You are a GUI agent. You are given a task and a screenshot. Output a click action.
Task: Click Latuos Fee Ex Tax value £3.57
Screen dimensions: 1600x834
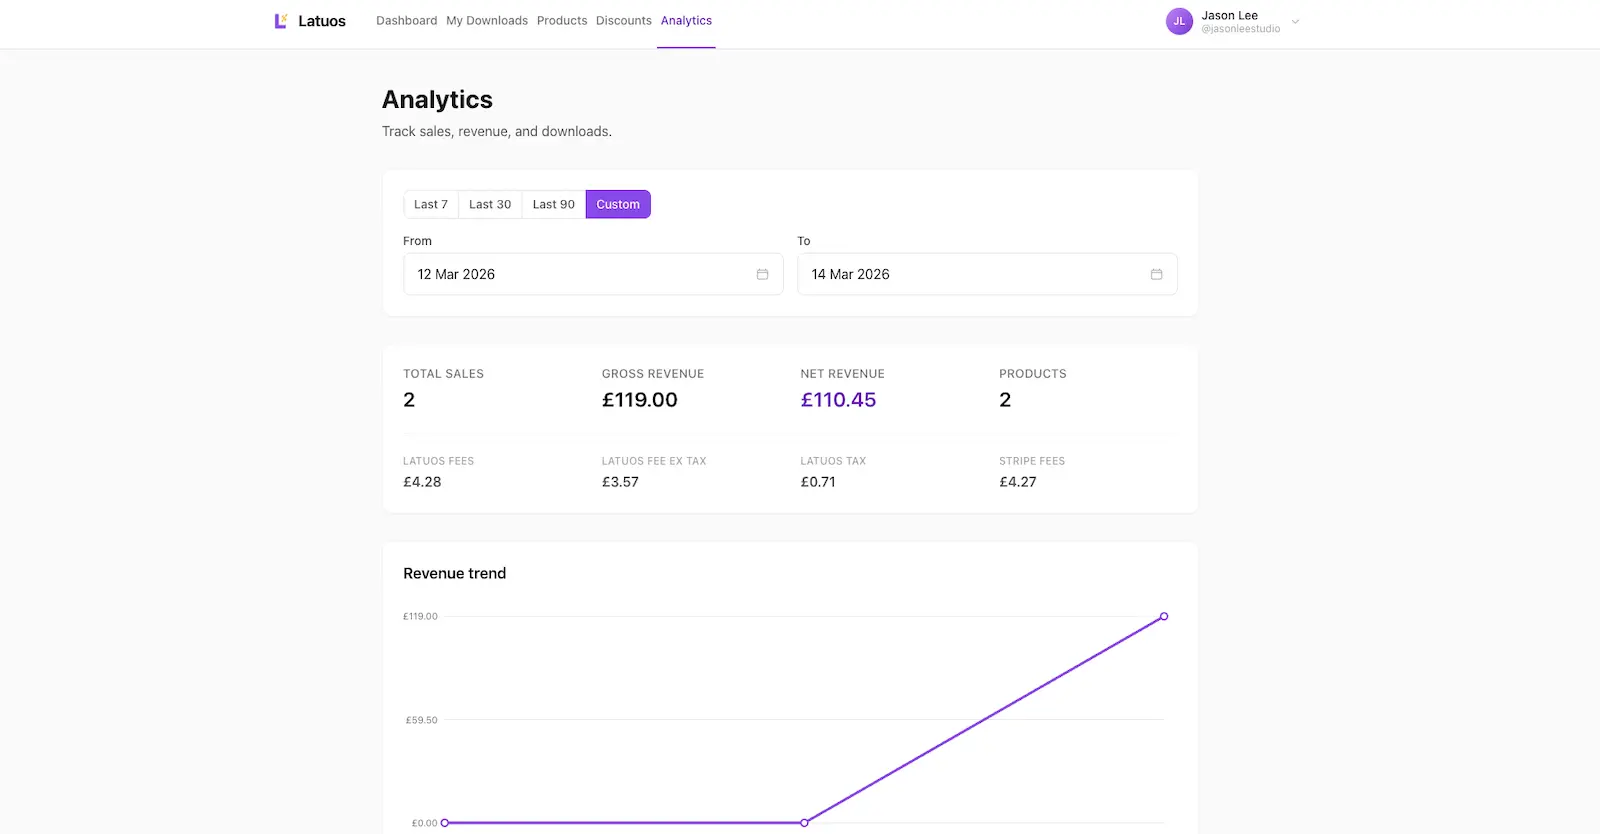[x=620, y=482]
